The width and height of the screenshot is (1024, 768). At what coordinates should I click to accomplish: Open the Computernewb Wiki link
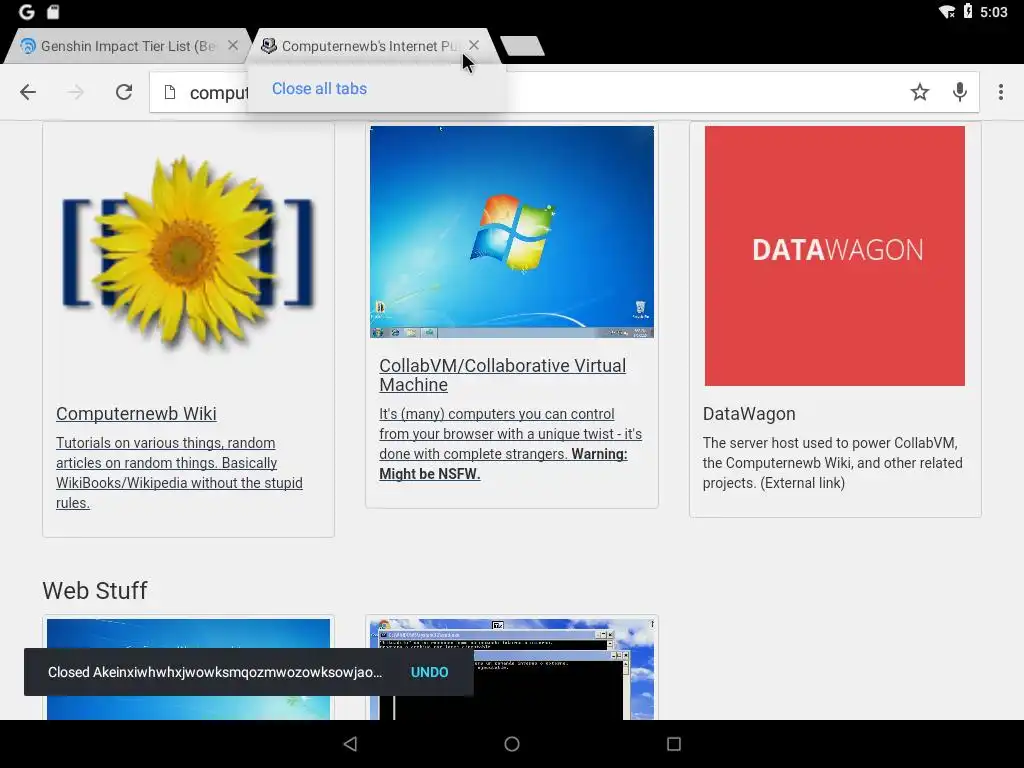136,413
